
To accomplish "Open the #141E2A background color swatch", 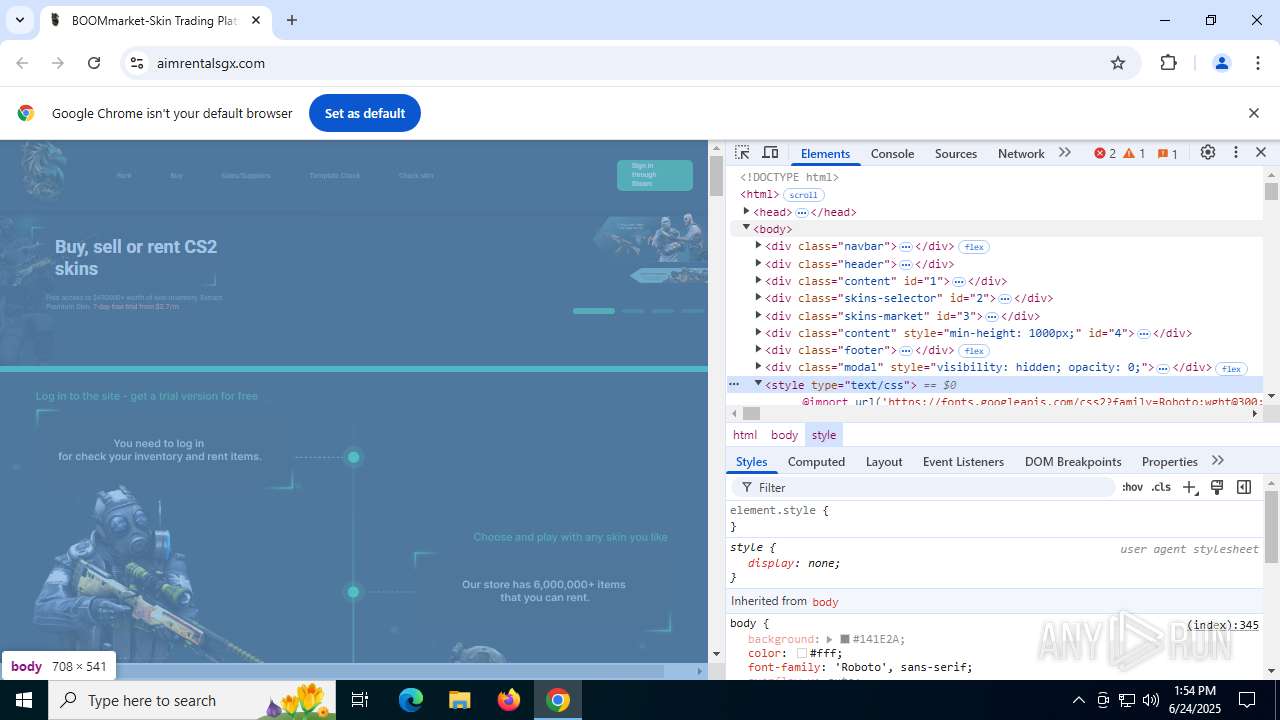I will click(x=845, y=639).
